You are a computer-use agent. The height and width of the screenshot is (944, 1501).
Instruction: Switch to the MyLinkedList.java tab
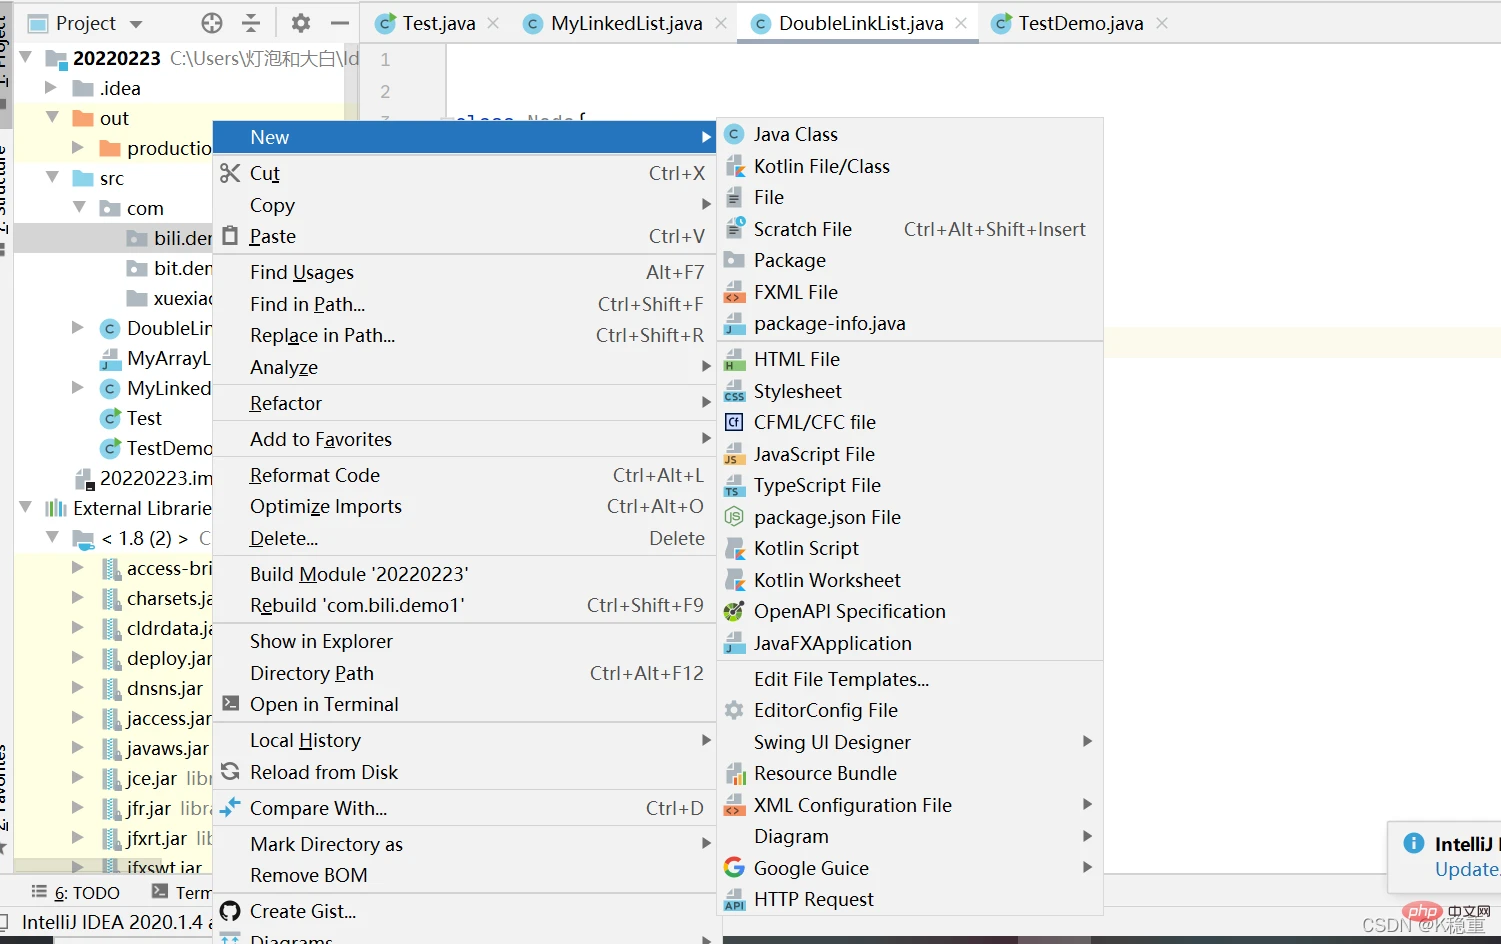pos(626,23)
